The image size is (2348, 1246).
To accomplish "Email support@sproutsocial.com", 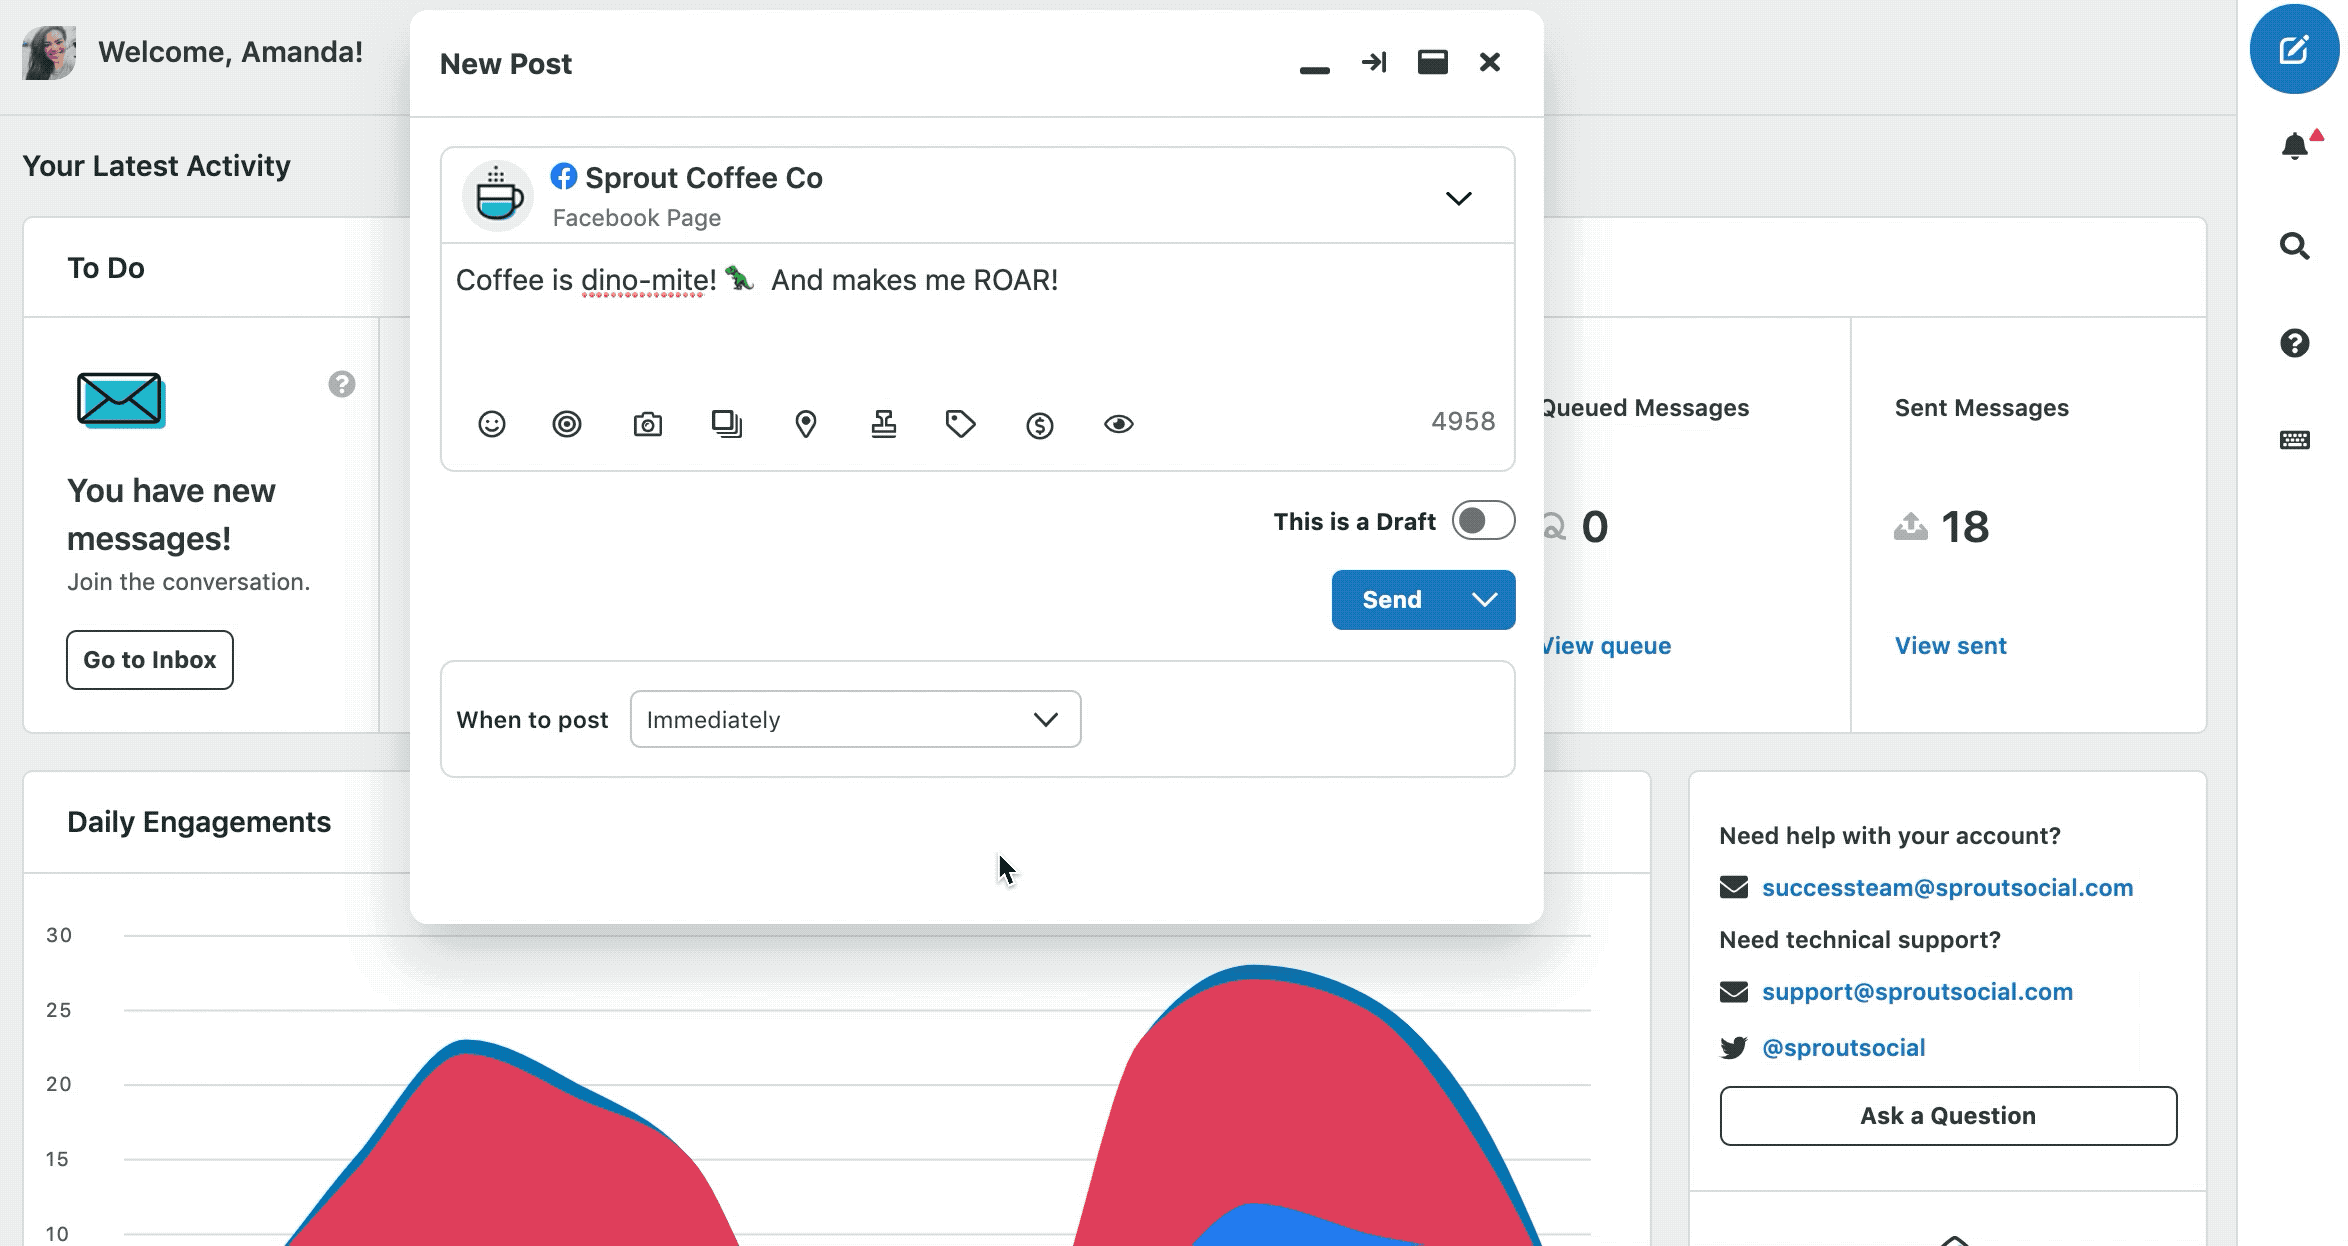I will (1917, 992).
